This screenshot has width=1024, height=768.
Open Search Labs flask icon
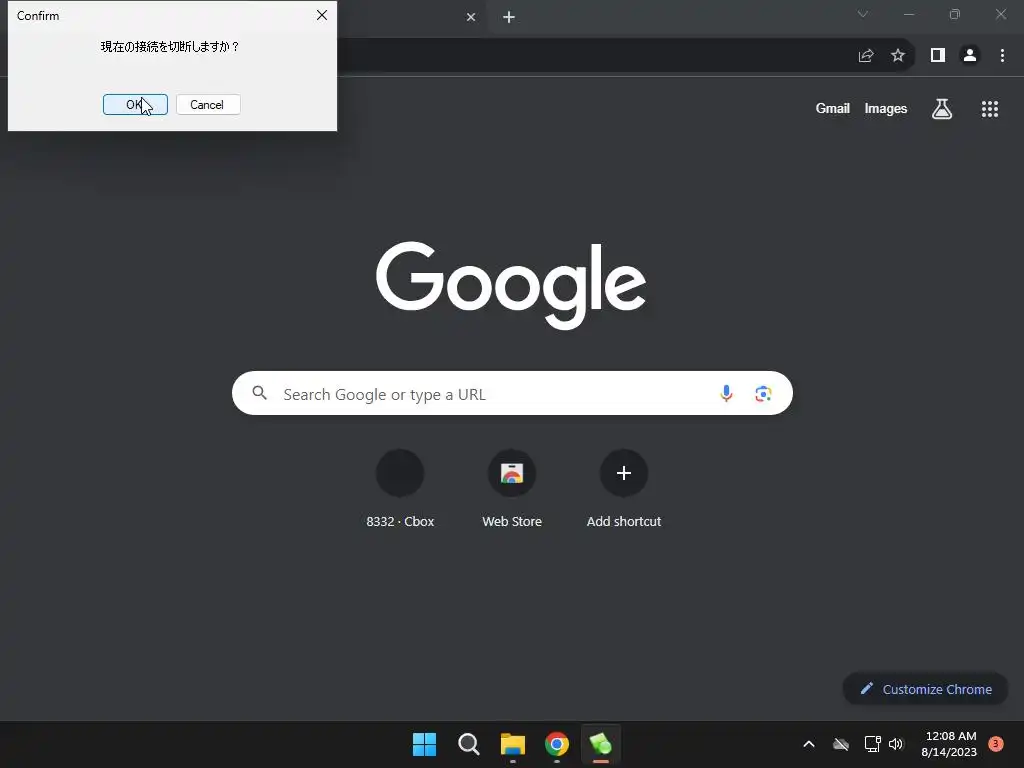click(942, 109)
